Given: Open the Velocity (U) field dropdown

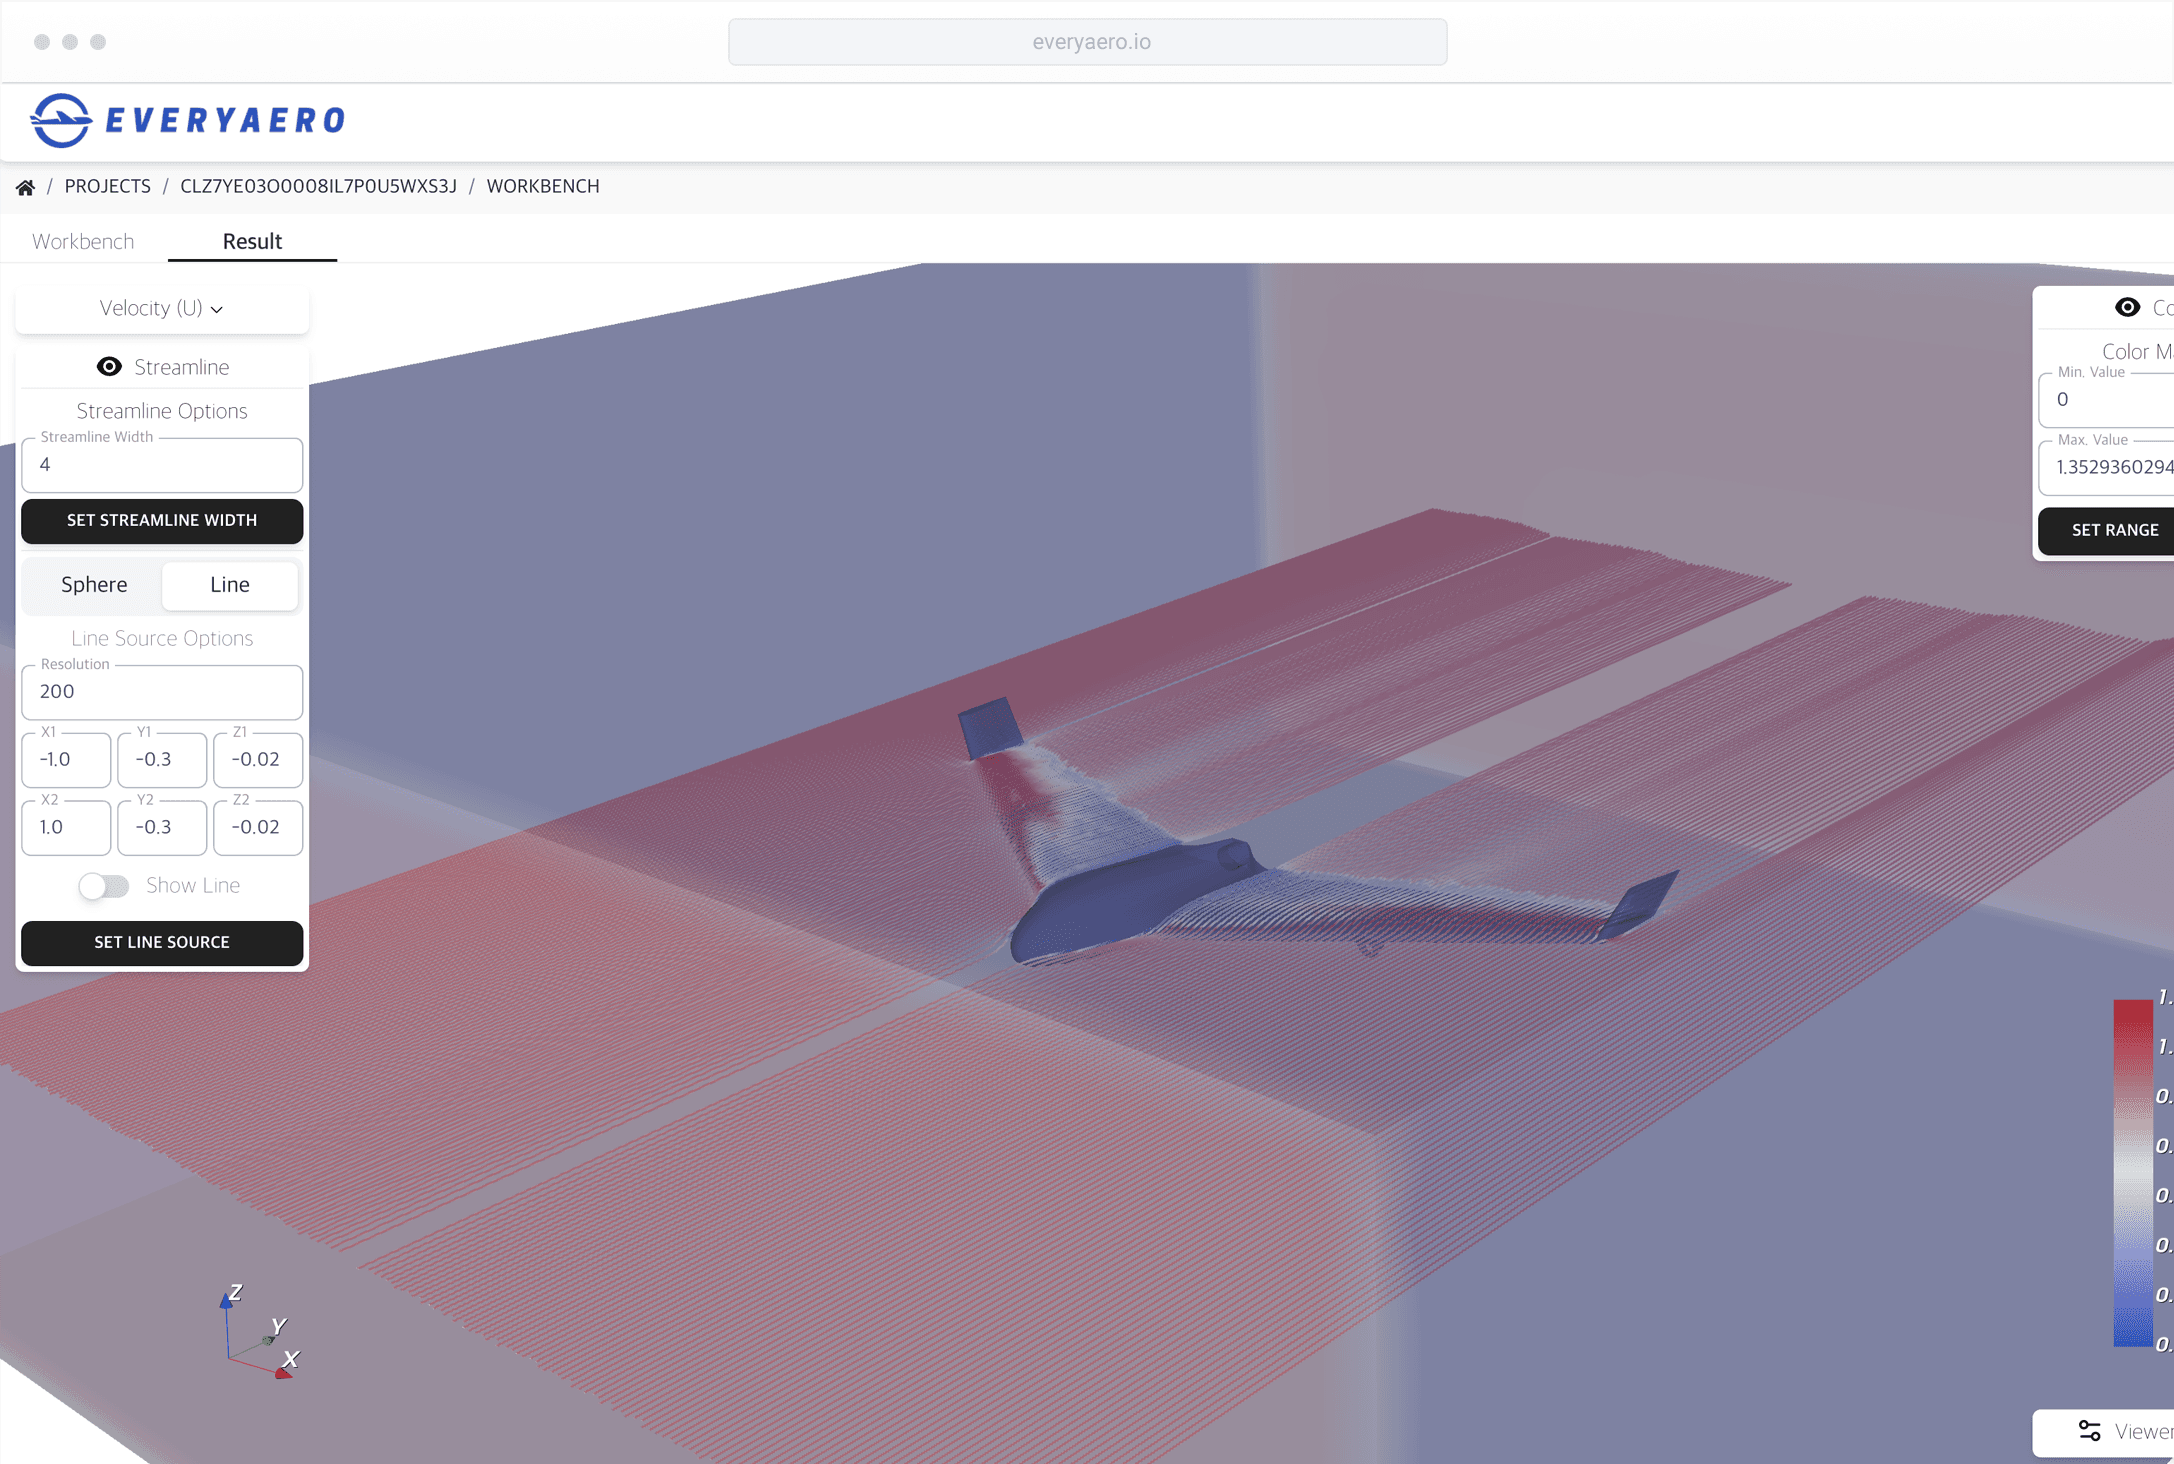Looking at the screenshot, I should point(161,308).
